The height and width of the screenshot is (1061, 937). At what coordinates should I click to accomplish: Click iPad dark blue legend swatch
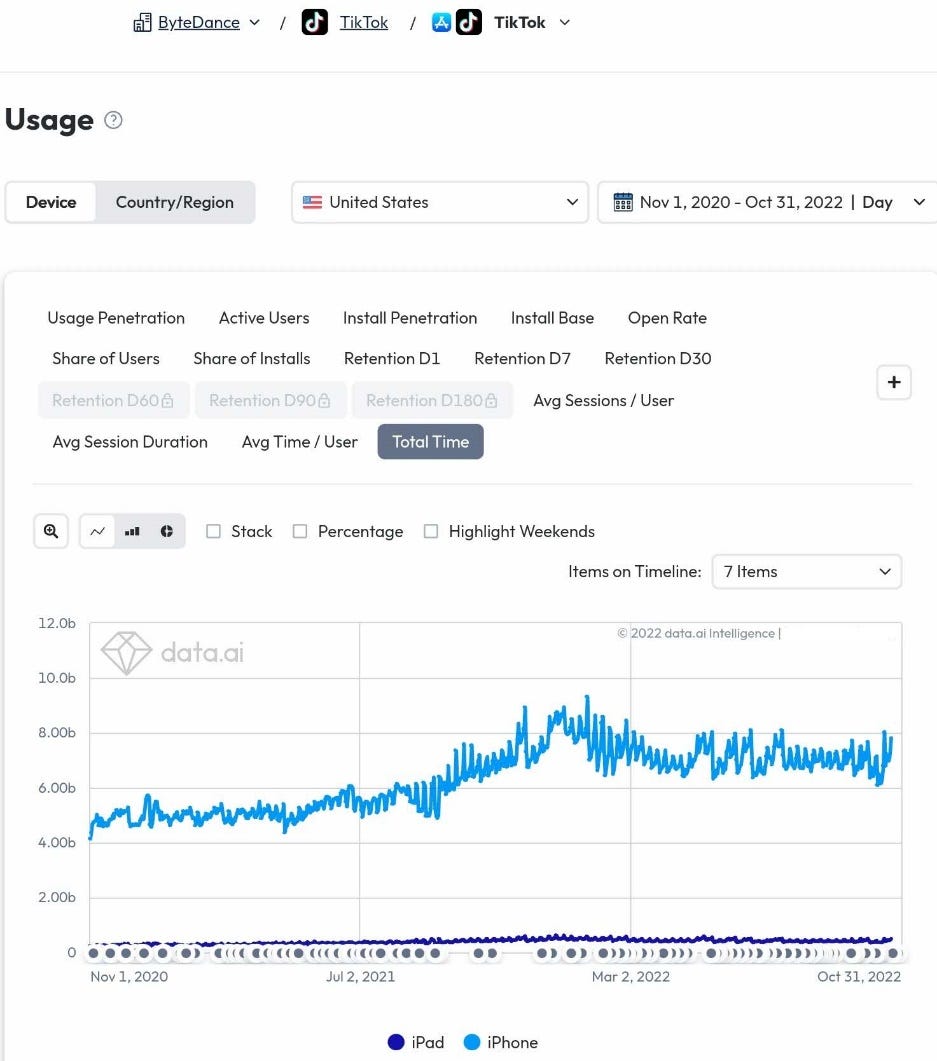click(x=396, y=1042)
